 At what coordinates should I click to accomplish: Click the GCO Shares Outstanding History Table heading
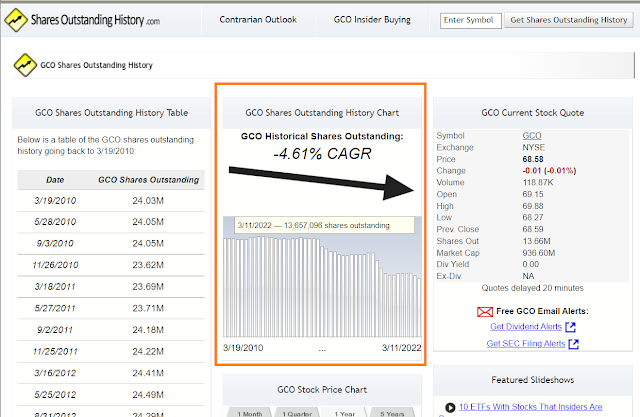coord(111,113)
